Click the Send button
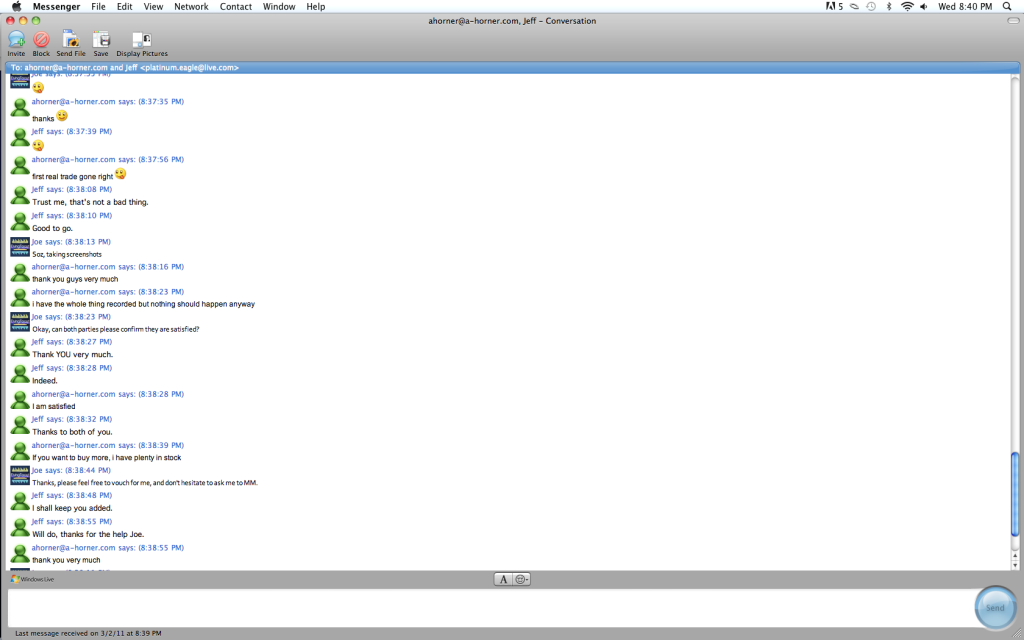Viewport: 1024px width, 640px height. tap(995, 607)
